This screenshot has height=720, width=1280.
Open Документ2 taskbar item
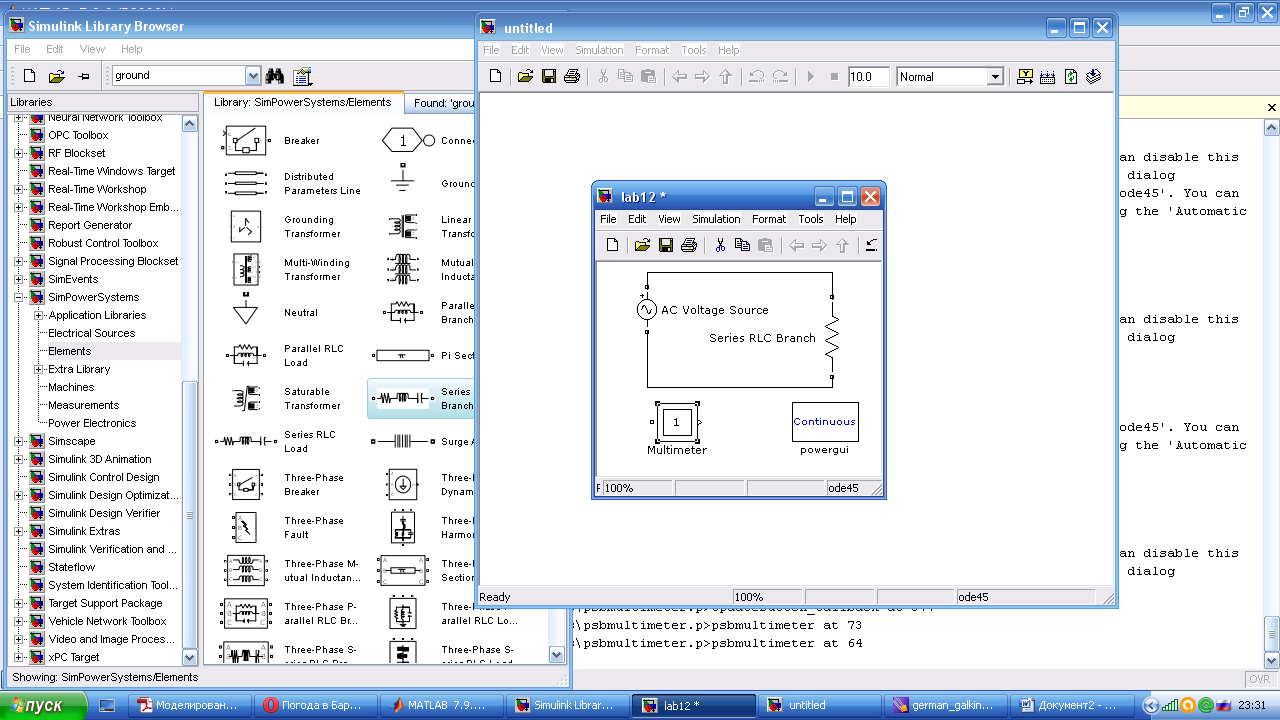1071,705
